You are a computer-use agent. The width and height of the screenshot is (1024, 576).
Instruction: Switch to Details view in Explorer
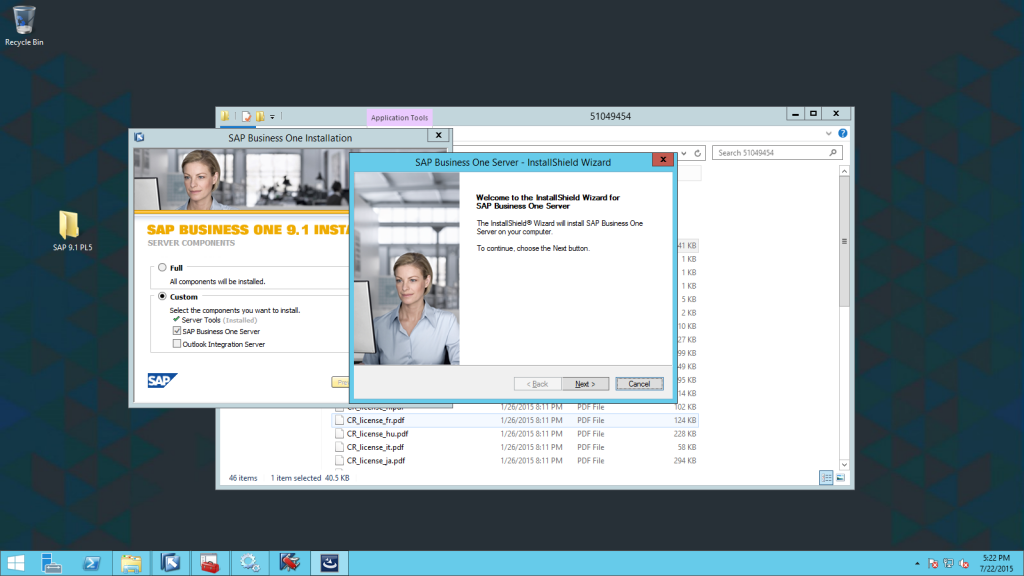pyautogui.click(x=826, y=478)
